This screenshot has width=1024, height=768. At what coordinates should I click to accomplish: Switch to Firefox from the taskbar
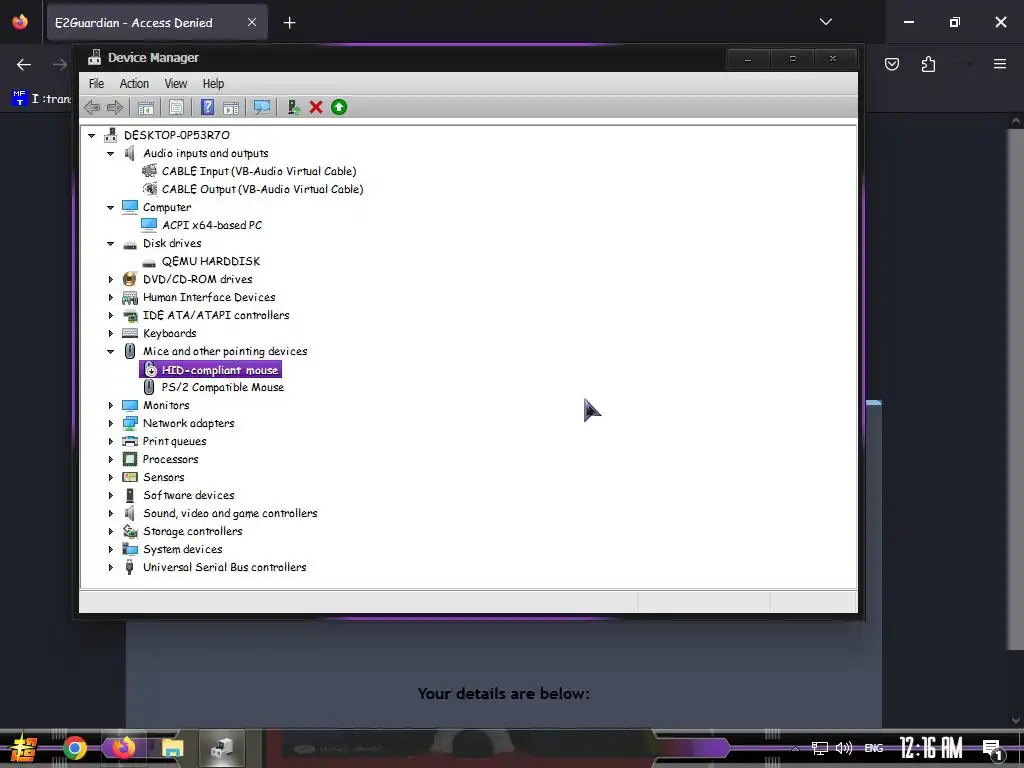tap(123, 748)
